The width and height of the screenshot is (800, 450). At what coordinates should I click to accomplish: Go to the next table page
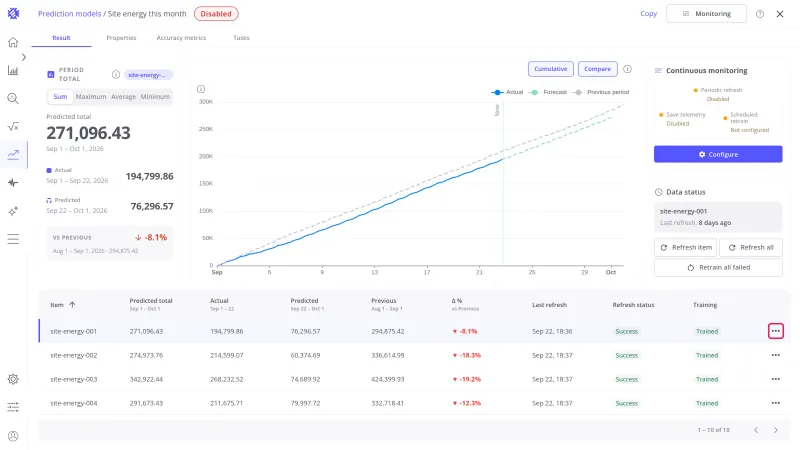tap(776, 430)
